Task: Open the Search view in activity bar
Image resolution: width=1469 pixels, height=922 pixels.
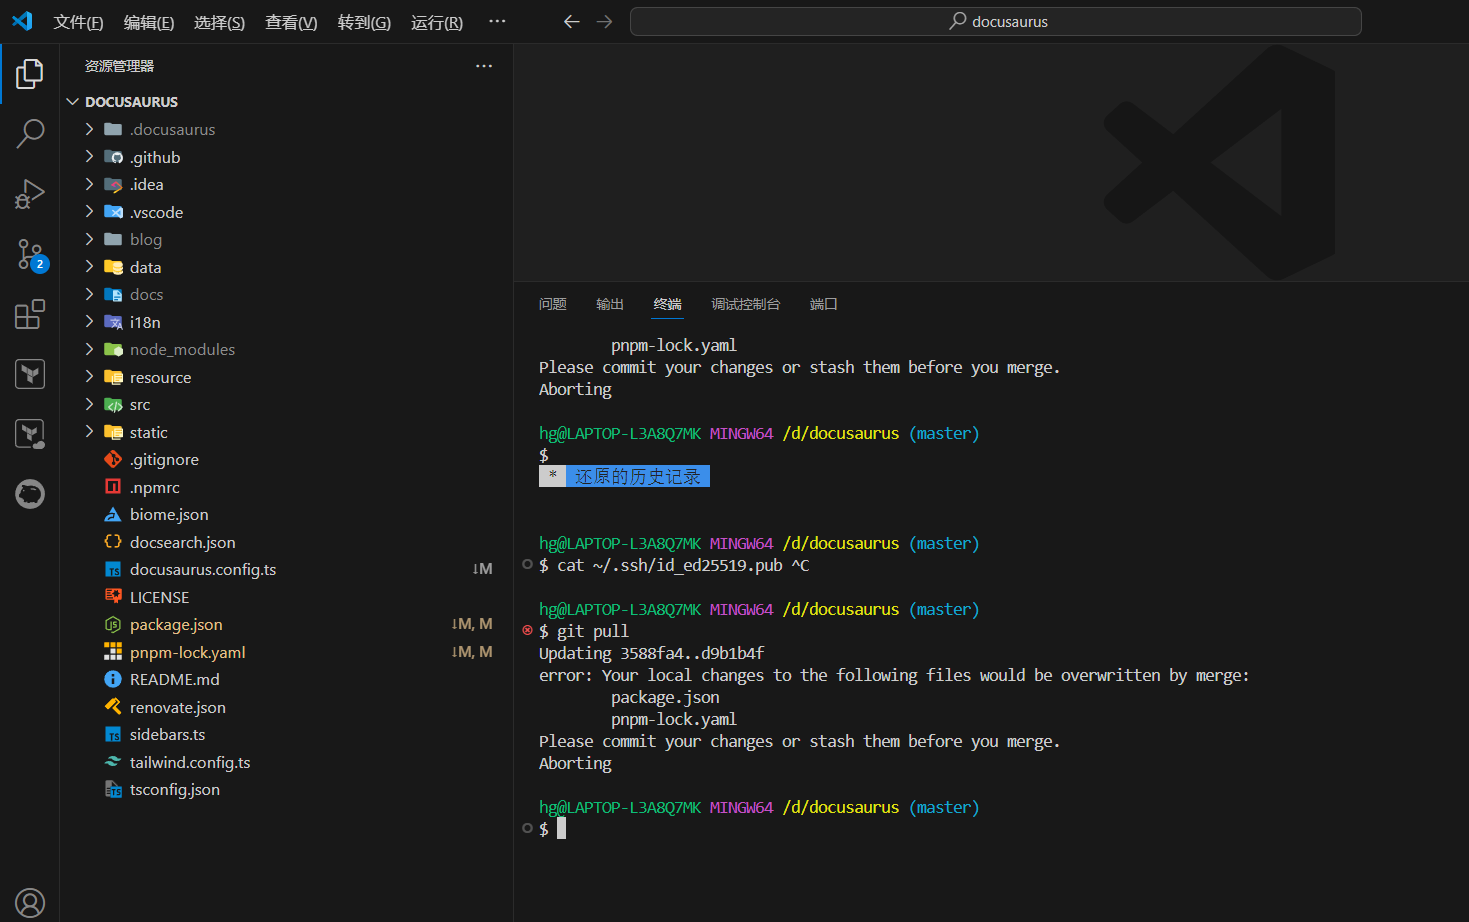Action: 30,133
